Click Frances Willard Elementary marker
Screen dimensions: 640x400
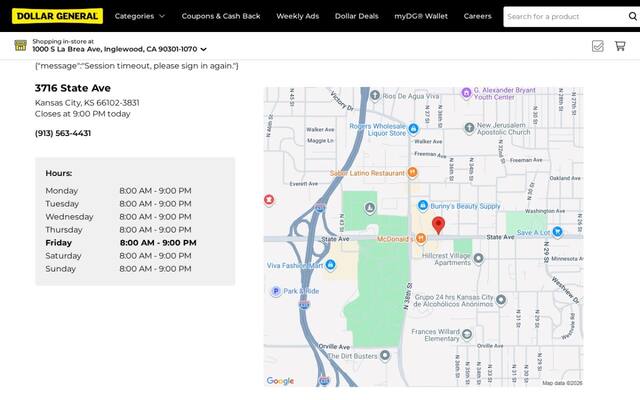(x=467, y=335)
